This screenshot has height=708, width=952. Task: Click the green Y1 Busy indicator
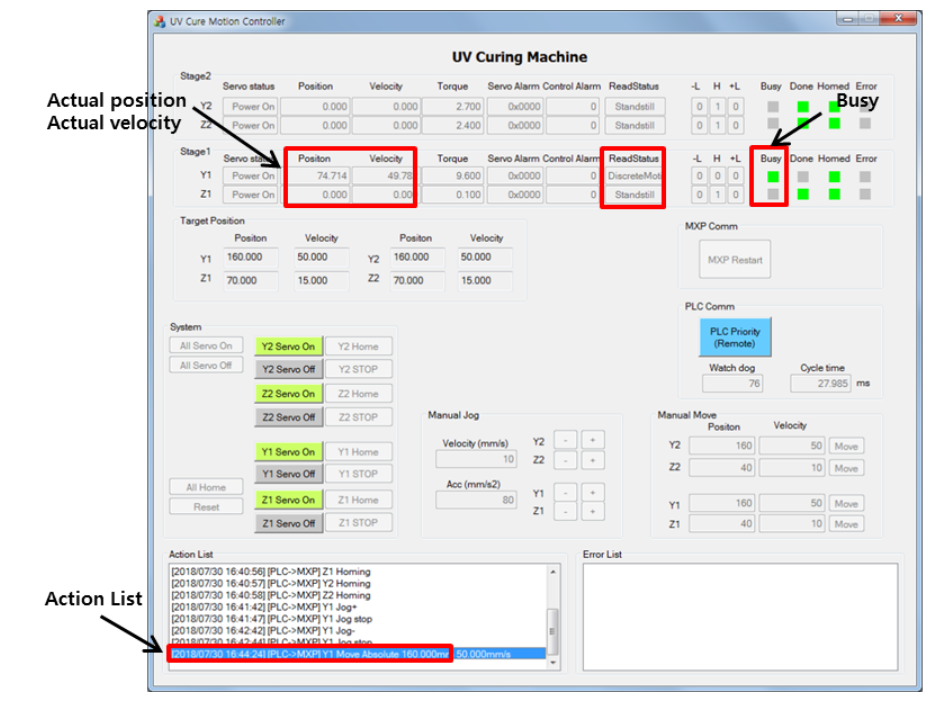click(x=772, y=177)
